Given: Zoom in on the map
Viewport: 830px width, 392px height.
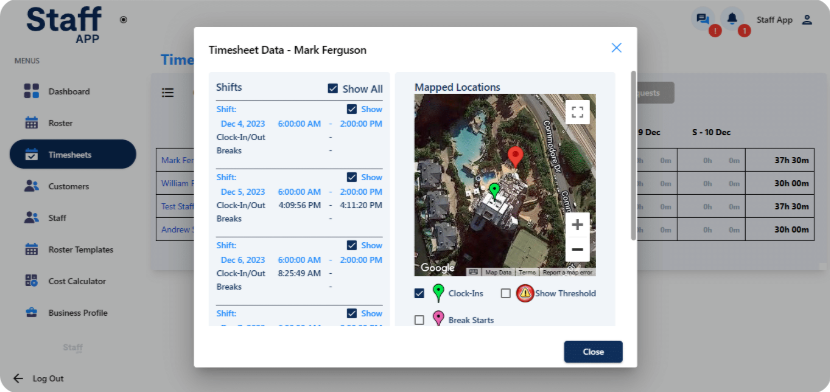Looking at the screenshot, I should (578, 225).
